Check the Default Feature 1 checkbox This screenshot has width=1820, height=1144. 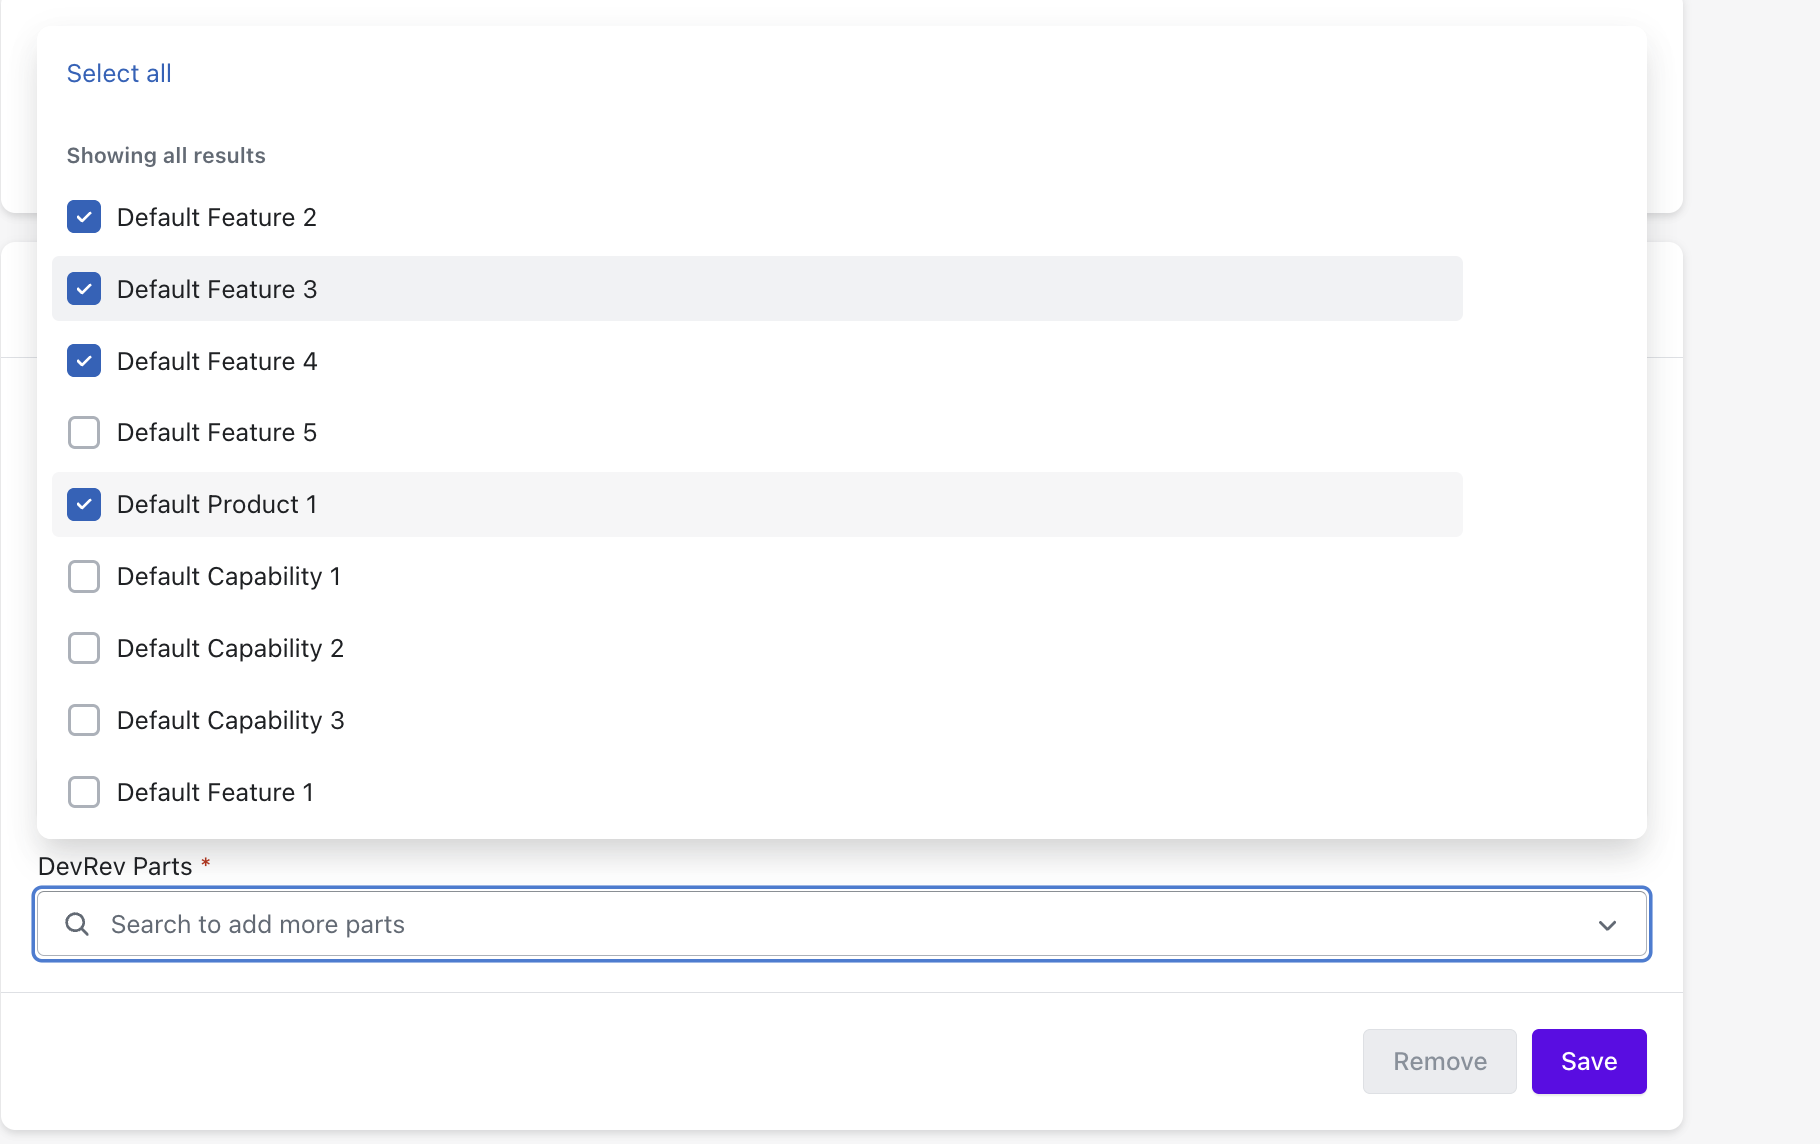tap(84, 793)
